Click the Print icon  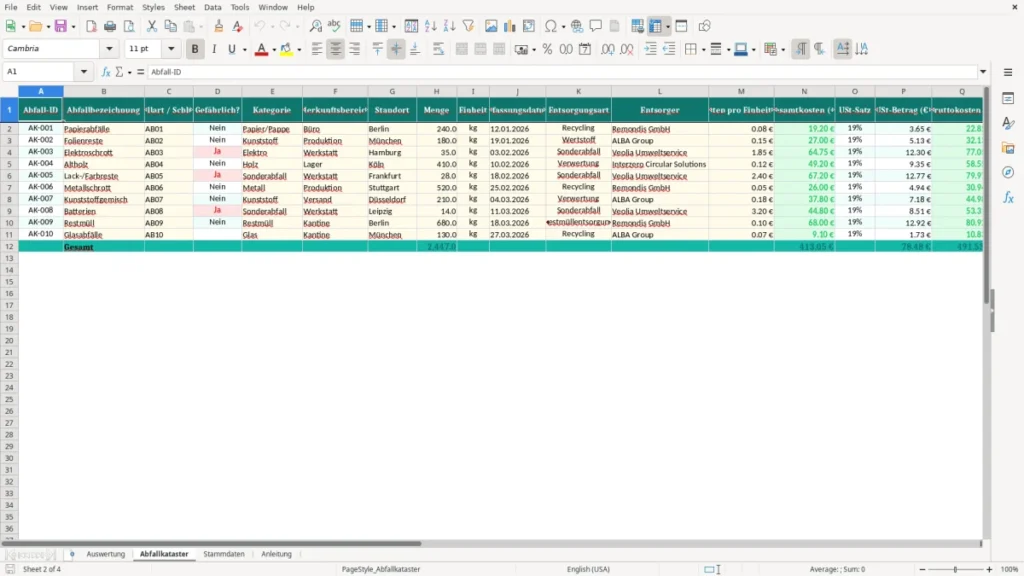(110, 26)
